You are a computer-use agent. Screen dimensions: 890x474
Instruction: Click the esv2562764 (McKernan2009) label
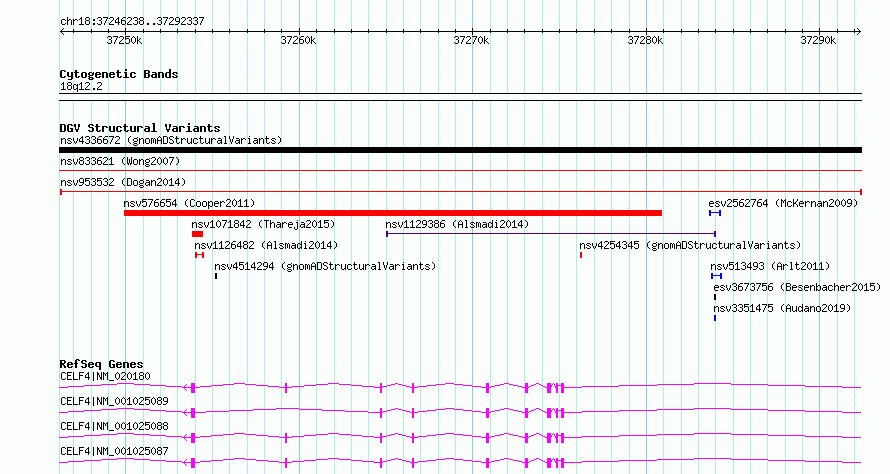tap(783, 203)
